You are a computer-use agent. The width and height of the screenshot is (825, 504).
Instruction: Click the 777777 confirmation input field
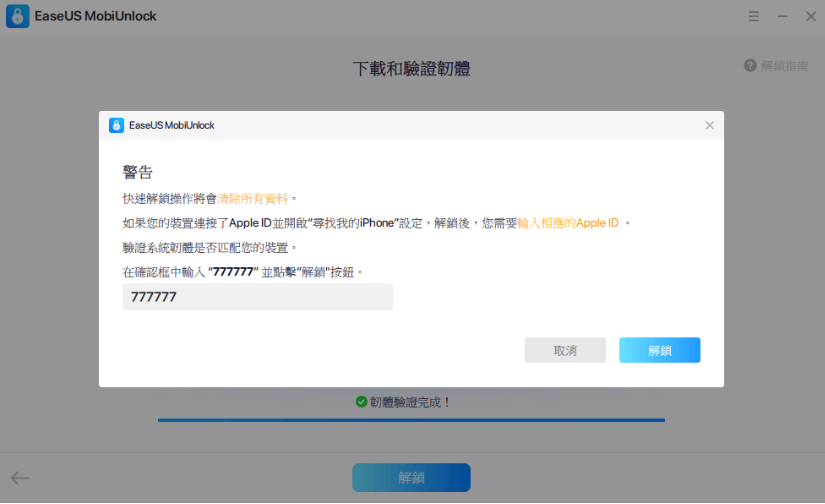(x=257, y=297)
